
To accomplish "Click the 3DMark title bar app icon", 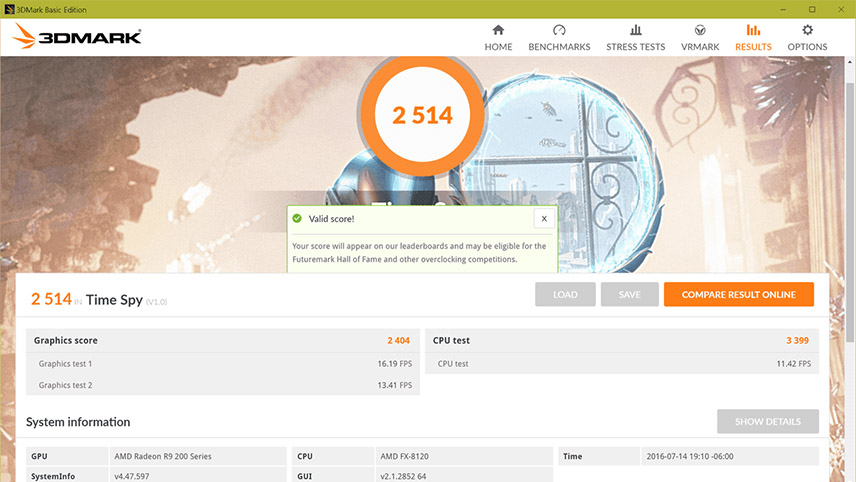I will point(9,9).
